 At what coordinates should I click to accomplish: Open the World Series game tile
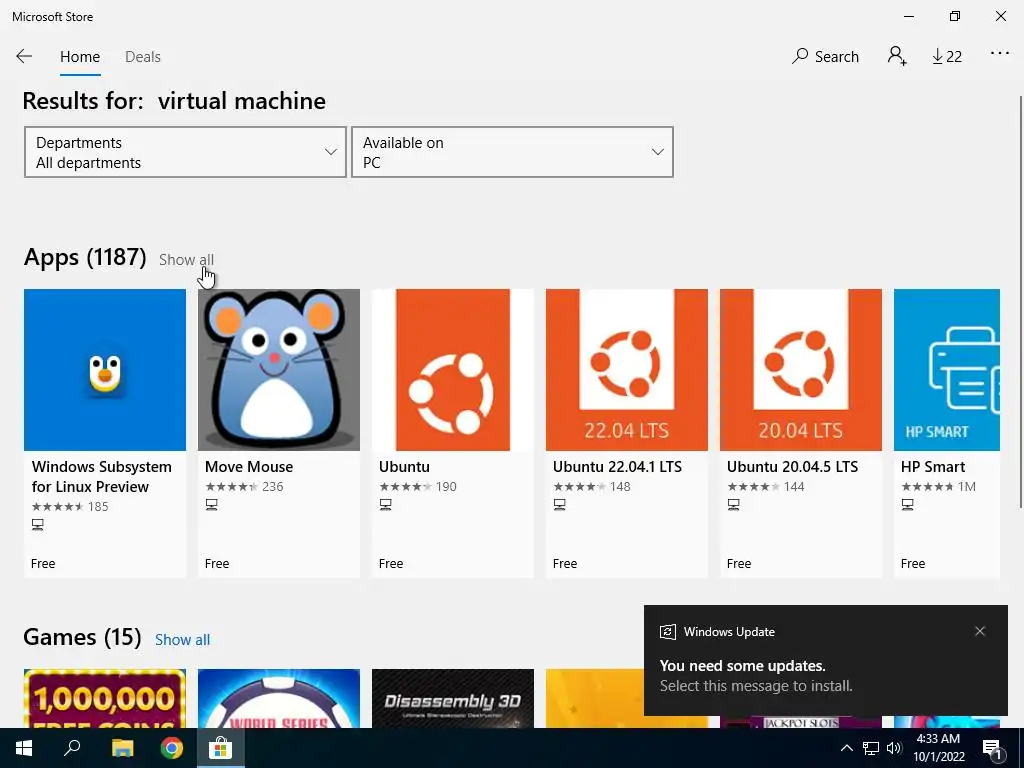(279, 698)
